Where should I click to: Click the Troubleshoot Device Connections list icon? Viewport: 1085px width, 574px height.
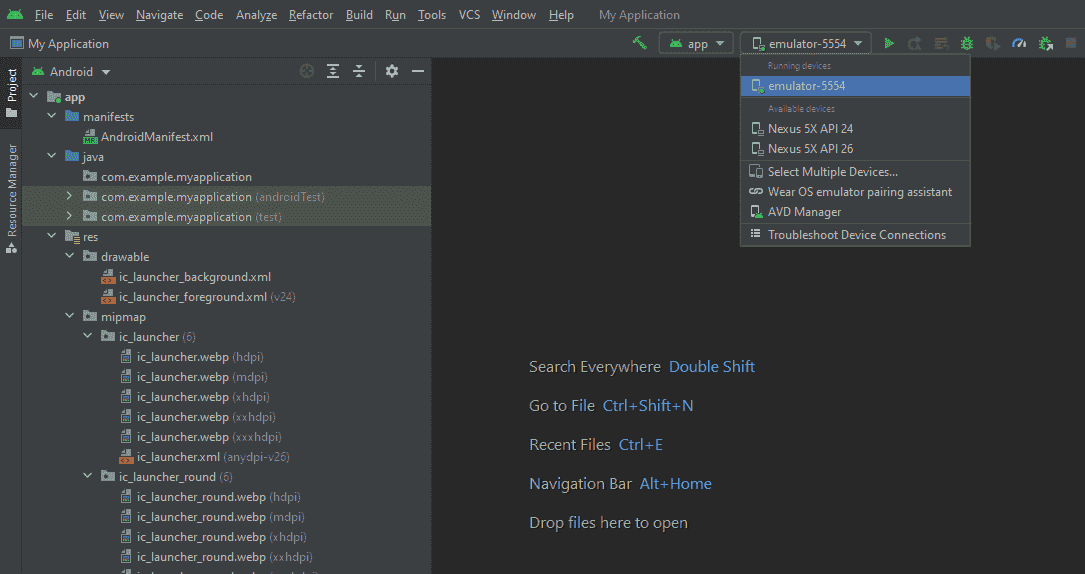pyautogui.click(x=756, y=234)
